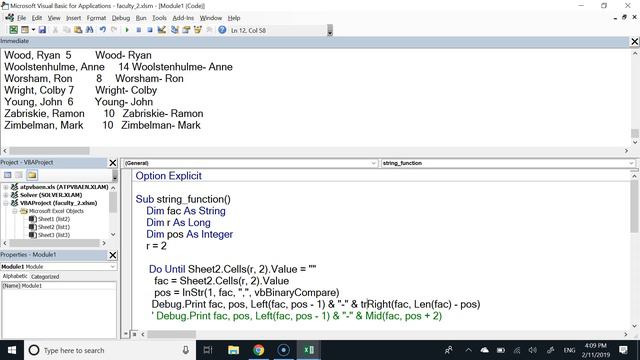Click the code window vertical scrollbar thumb
640x360 pixels.
click(x=634, y=208)
